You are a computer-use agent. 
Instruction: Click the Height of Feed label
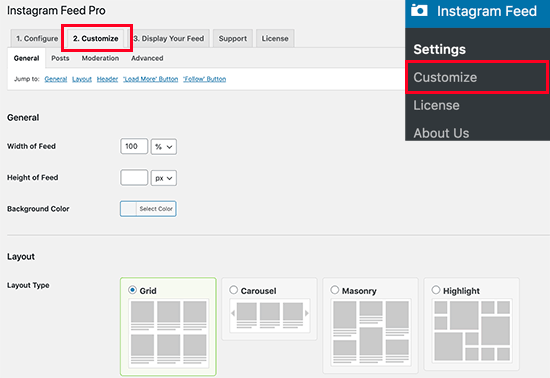[33, 177]
